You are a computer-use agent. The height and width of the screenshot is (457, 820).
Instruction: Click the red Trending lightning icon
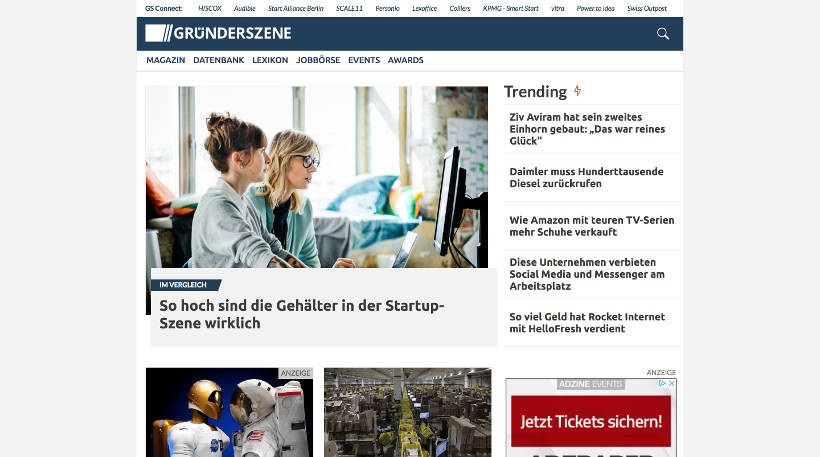point(577,91)
